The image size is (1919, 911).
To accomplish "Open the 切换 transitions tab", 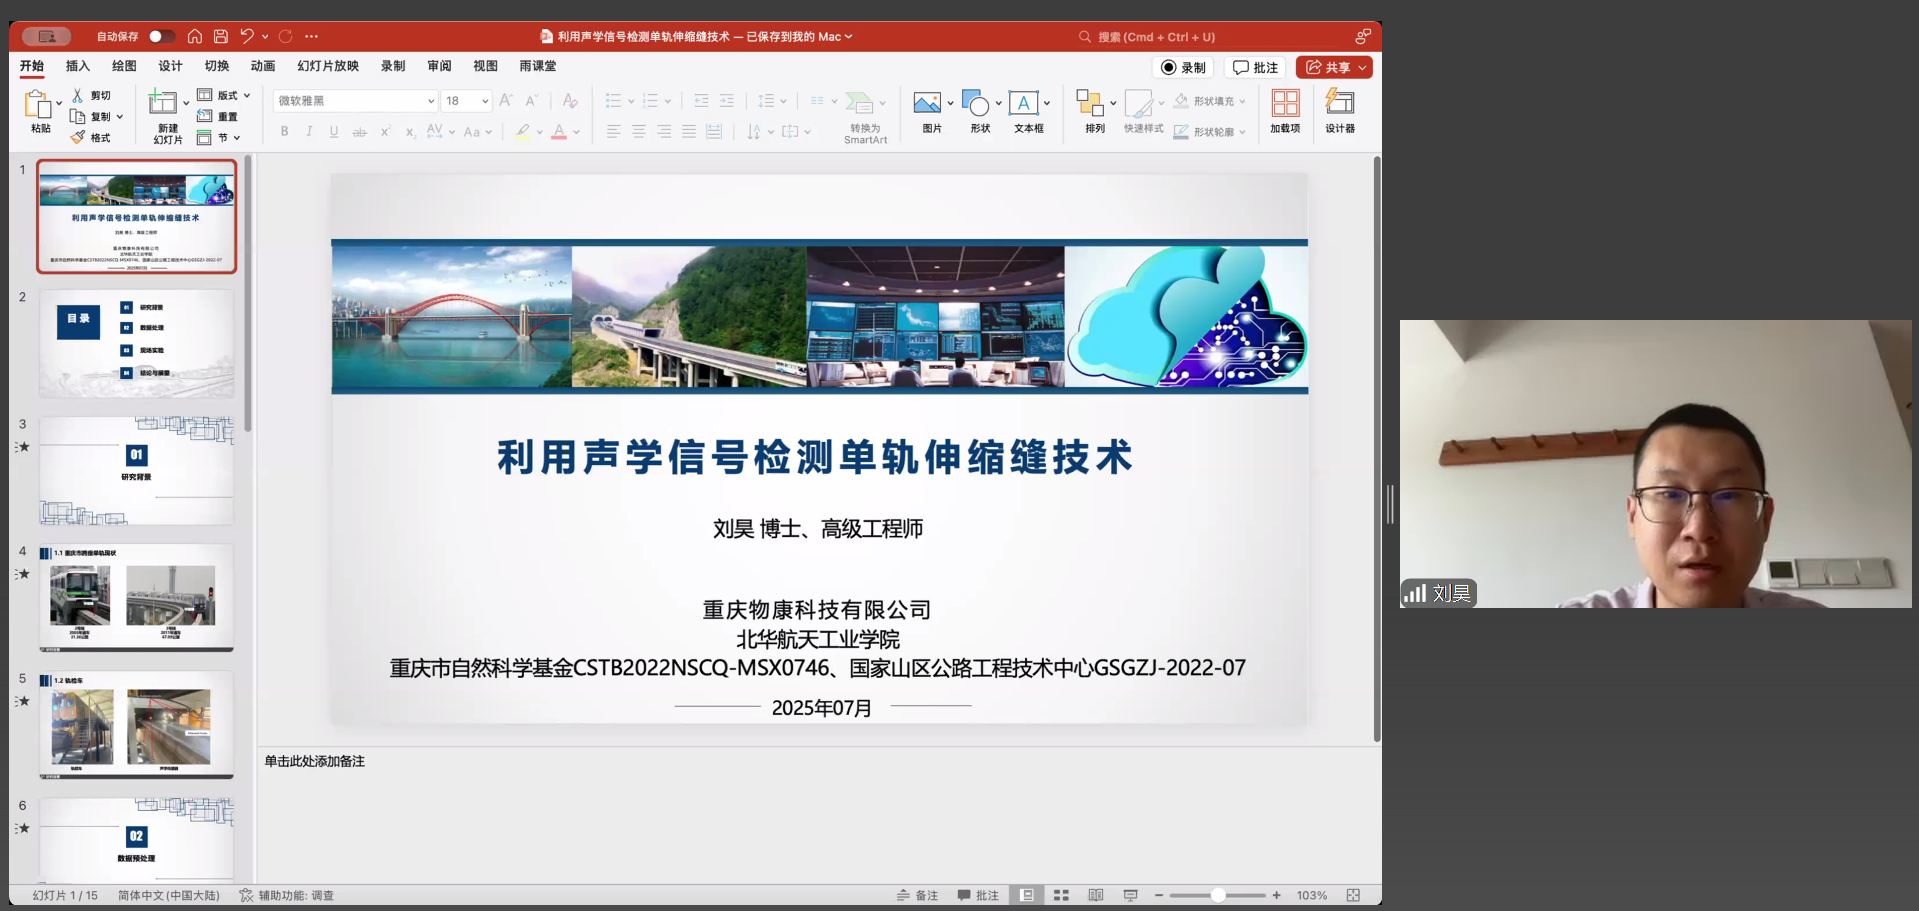I will click(217, 66).
